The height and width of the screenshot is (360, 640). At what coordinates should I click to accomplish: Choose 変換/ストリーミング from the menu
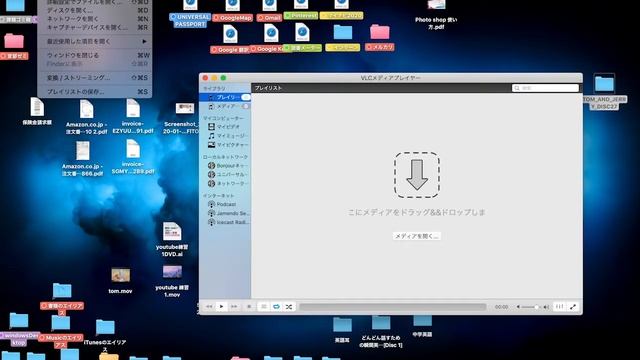(x=95, y=78)
